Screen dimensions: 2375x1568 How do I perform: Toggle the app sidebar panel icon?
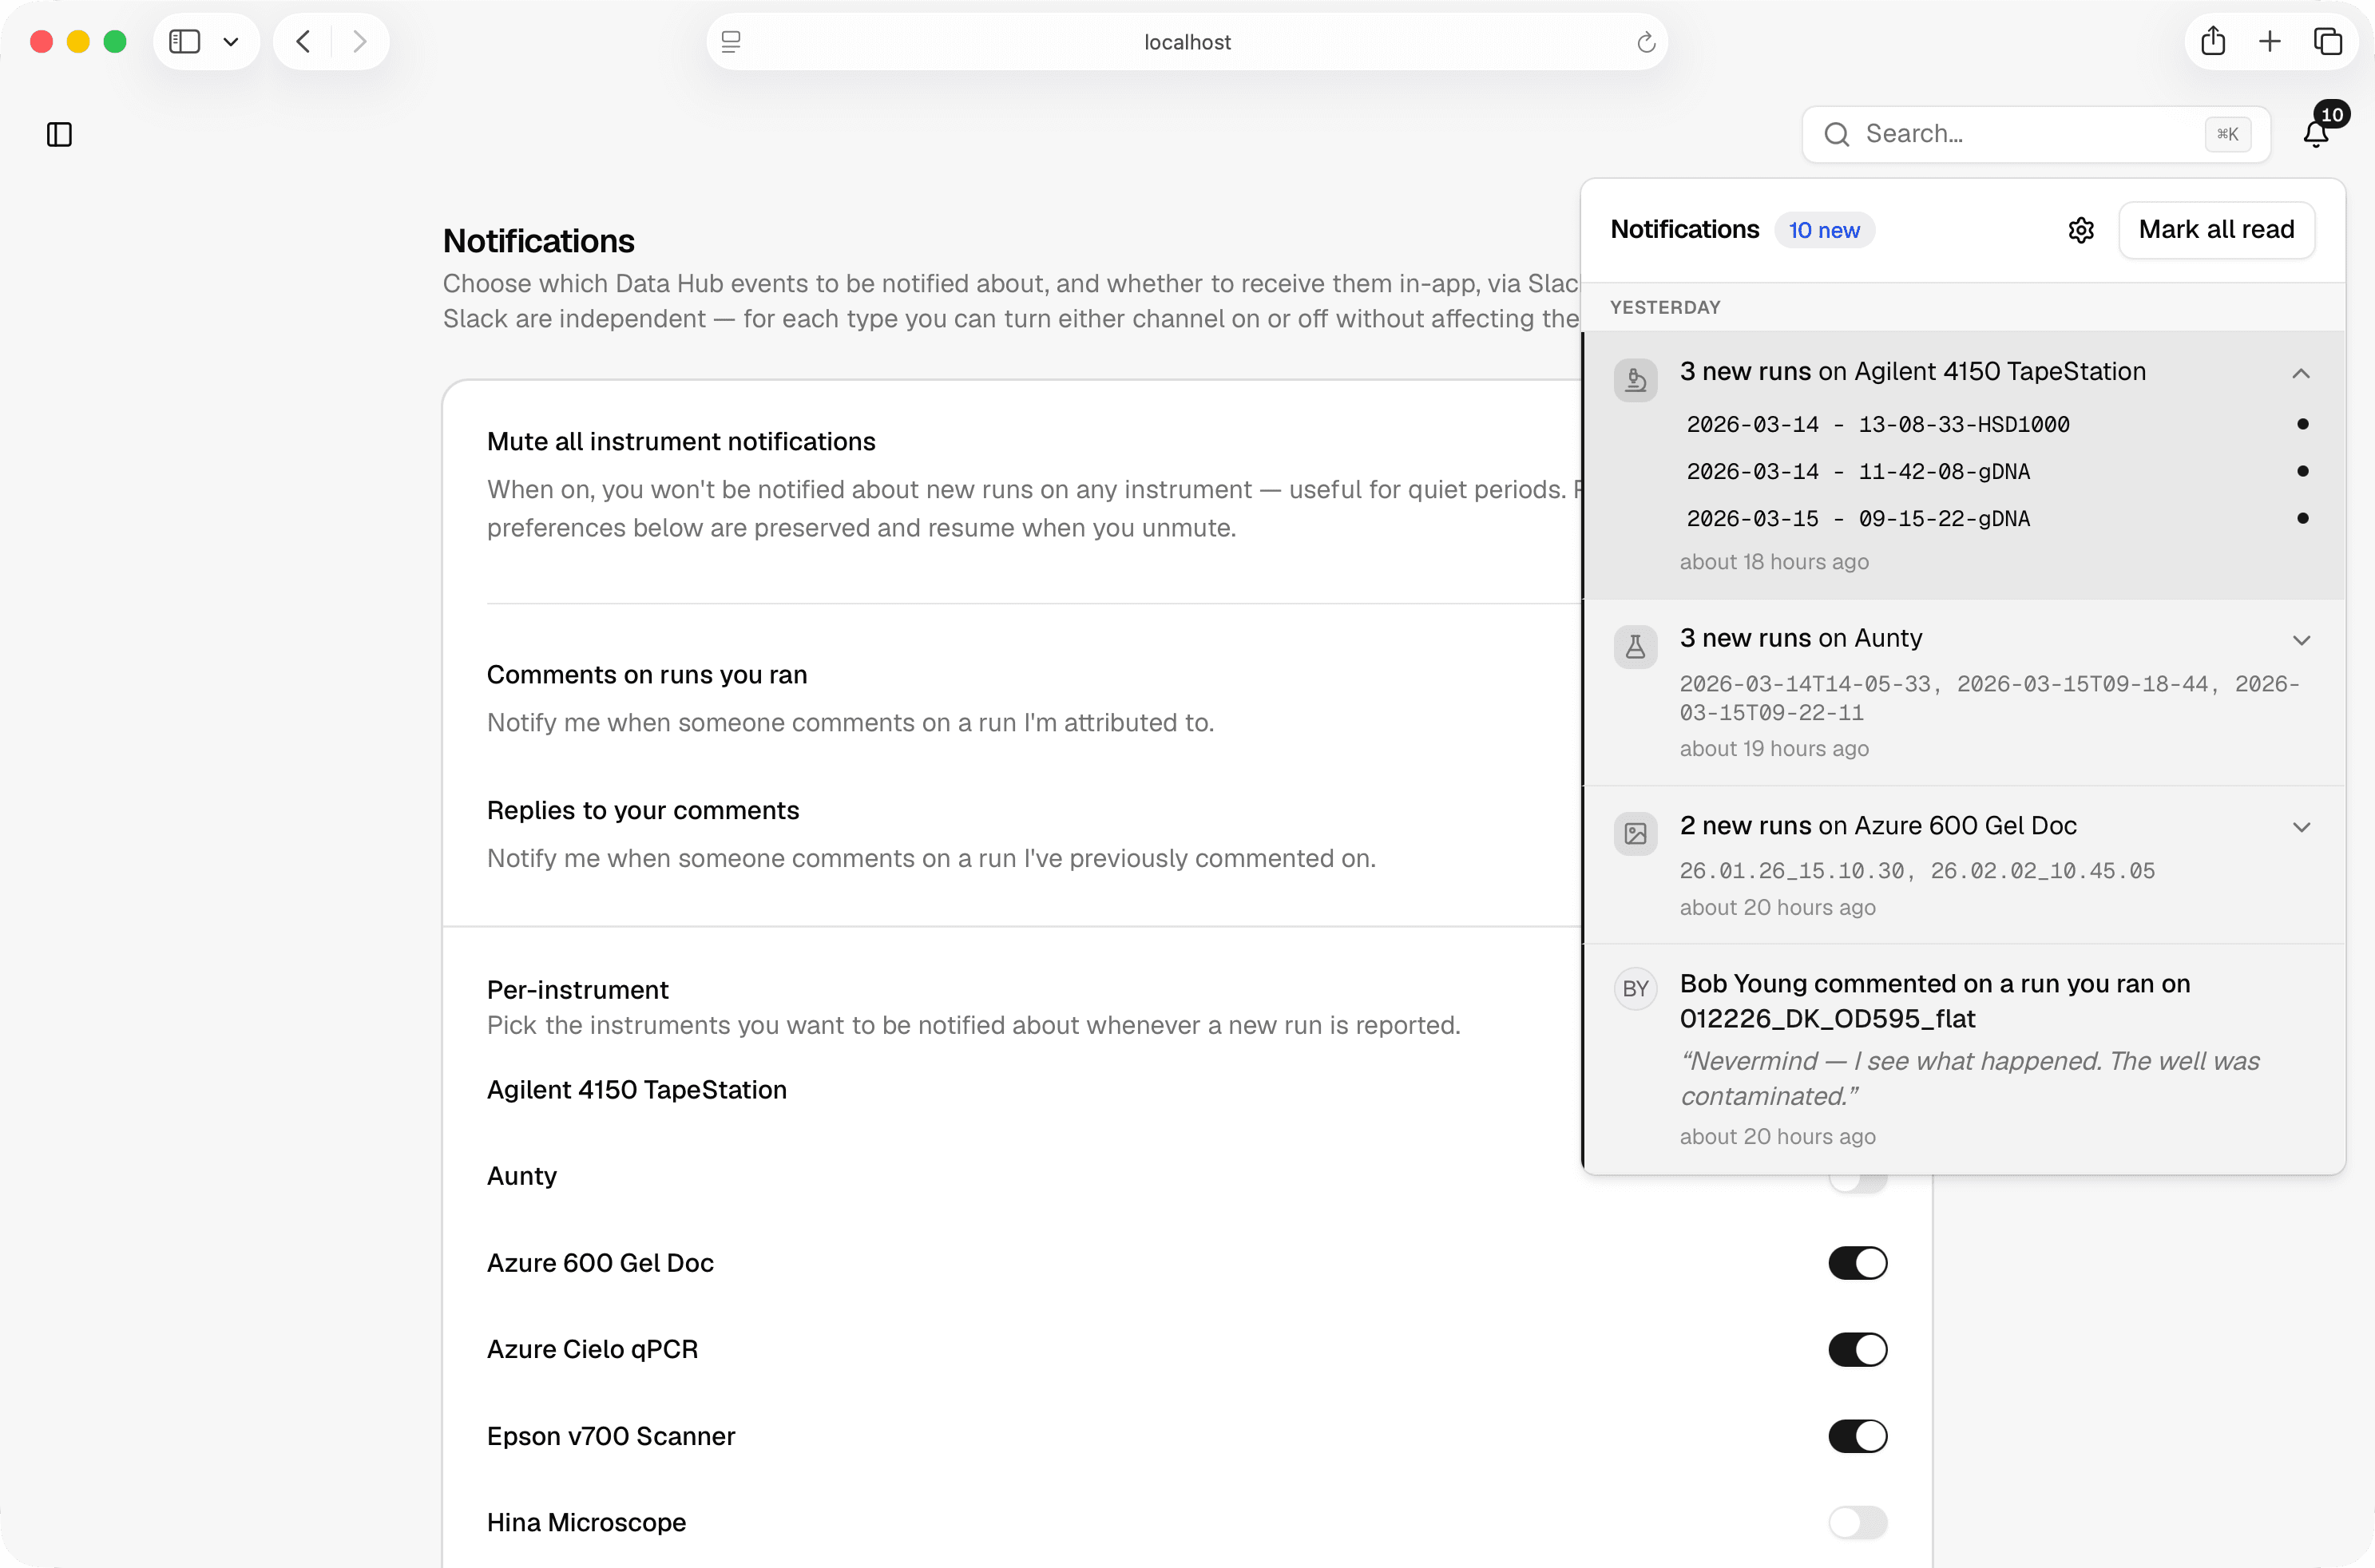60,134
